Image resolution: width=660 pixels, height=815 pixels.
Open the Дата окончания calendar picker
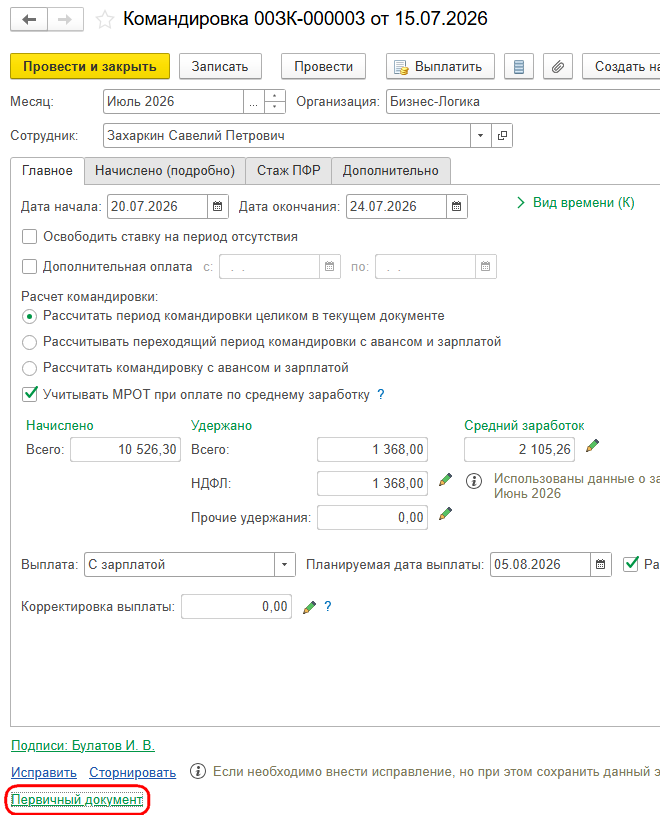(x=456, y=206)
